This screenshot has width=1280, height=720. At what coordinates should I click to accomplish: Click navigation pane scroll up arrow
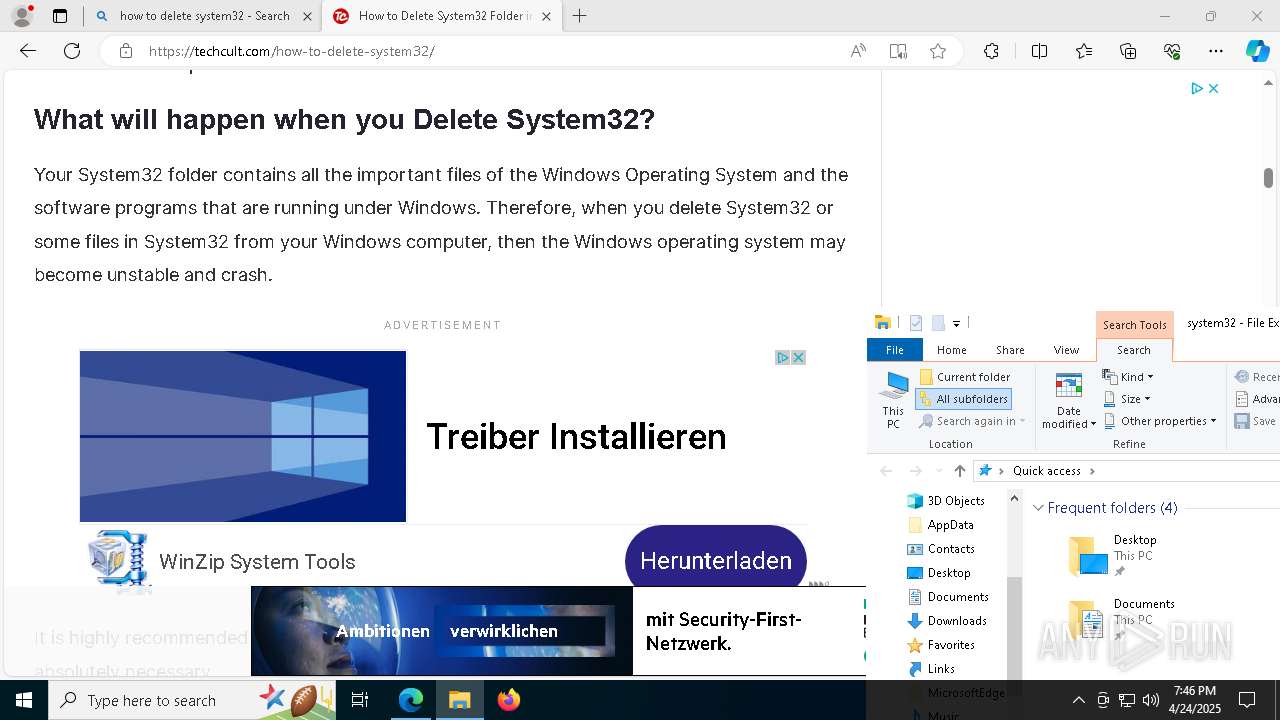1014,498
